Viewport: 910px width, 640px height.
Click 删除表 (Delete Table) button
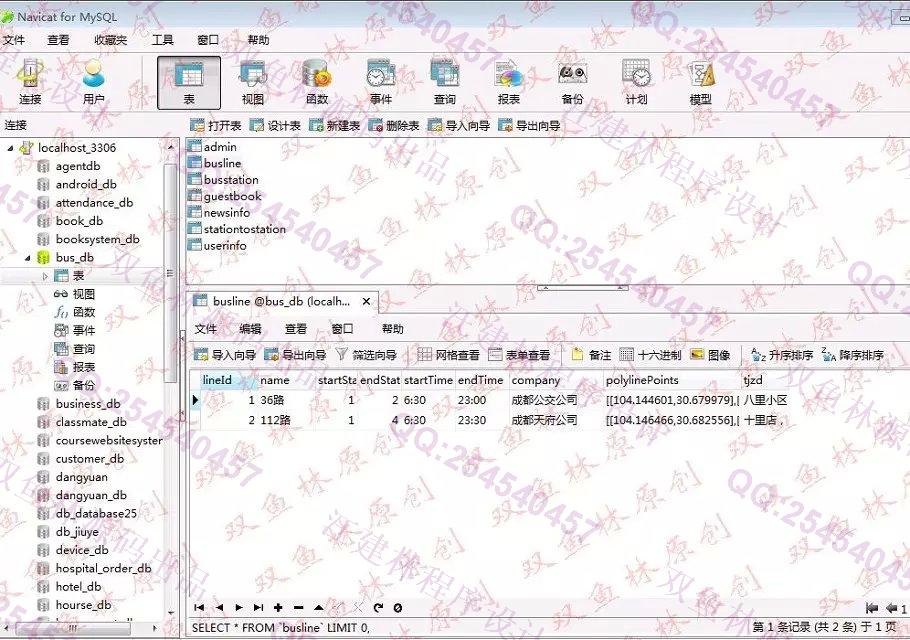click(393, 125)
